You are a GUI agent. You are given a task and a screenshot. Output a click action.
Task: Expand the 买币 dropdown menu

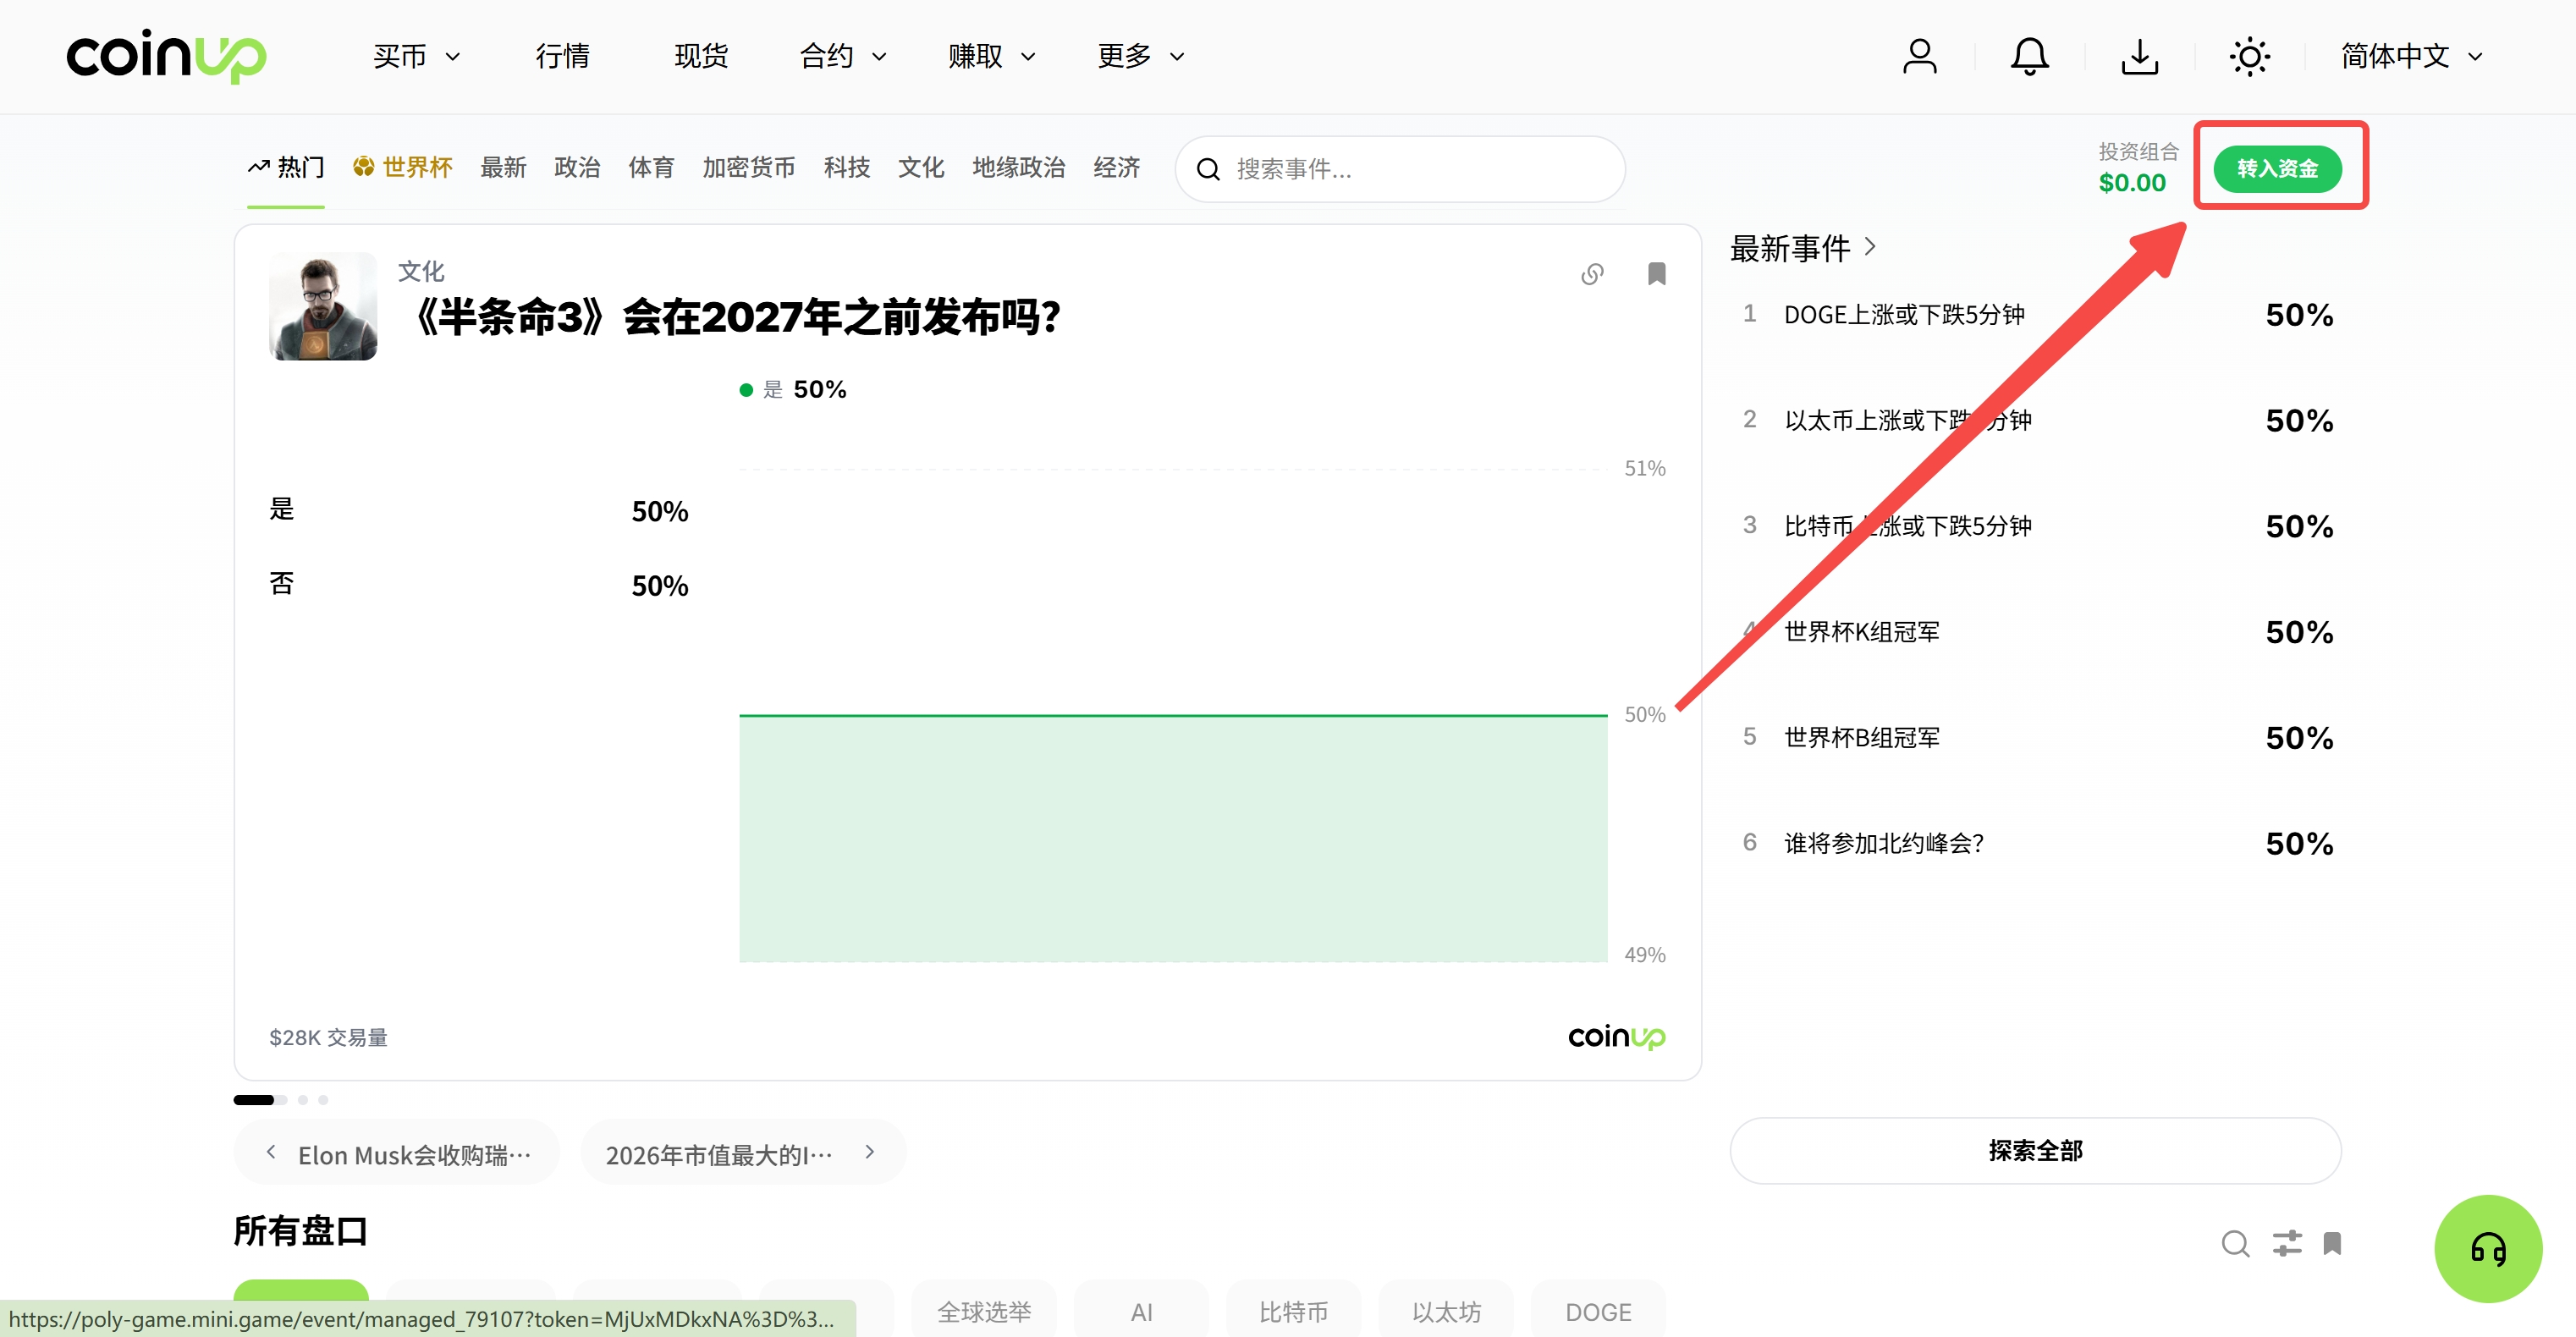tap(416, 56)
